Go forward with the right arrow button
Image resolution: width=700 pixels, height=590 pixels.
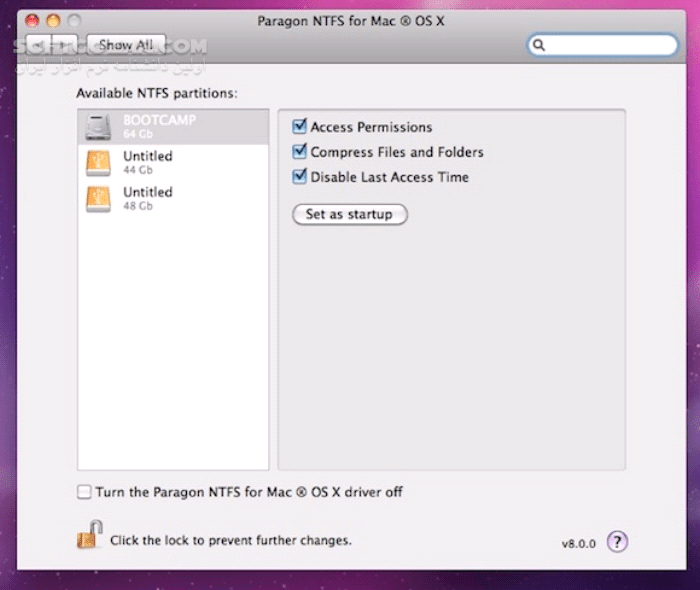65,45
